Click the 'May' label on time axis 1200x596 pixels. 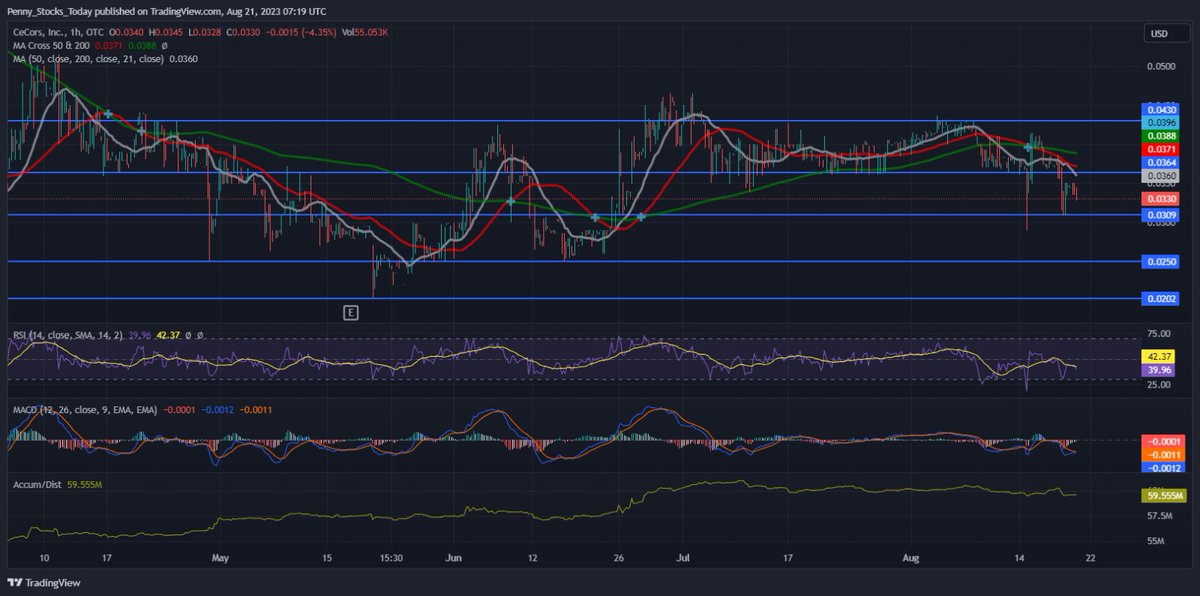point(221,558)
